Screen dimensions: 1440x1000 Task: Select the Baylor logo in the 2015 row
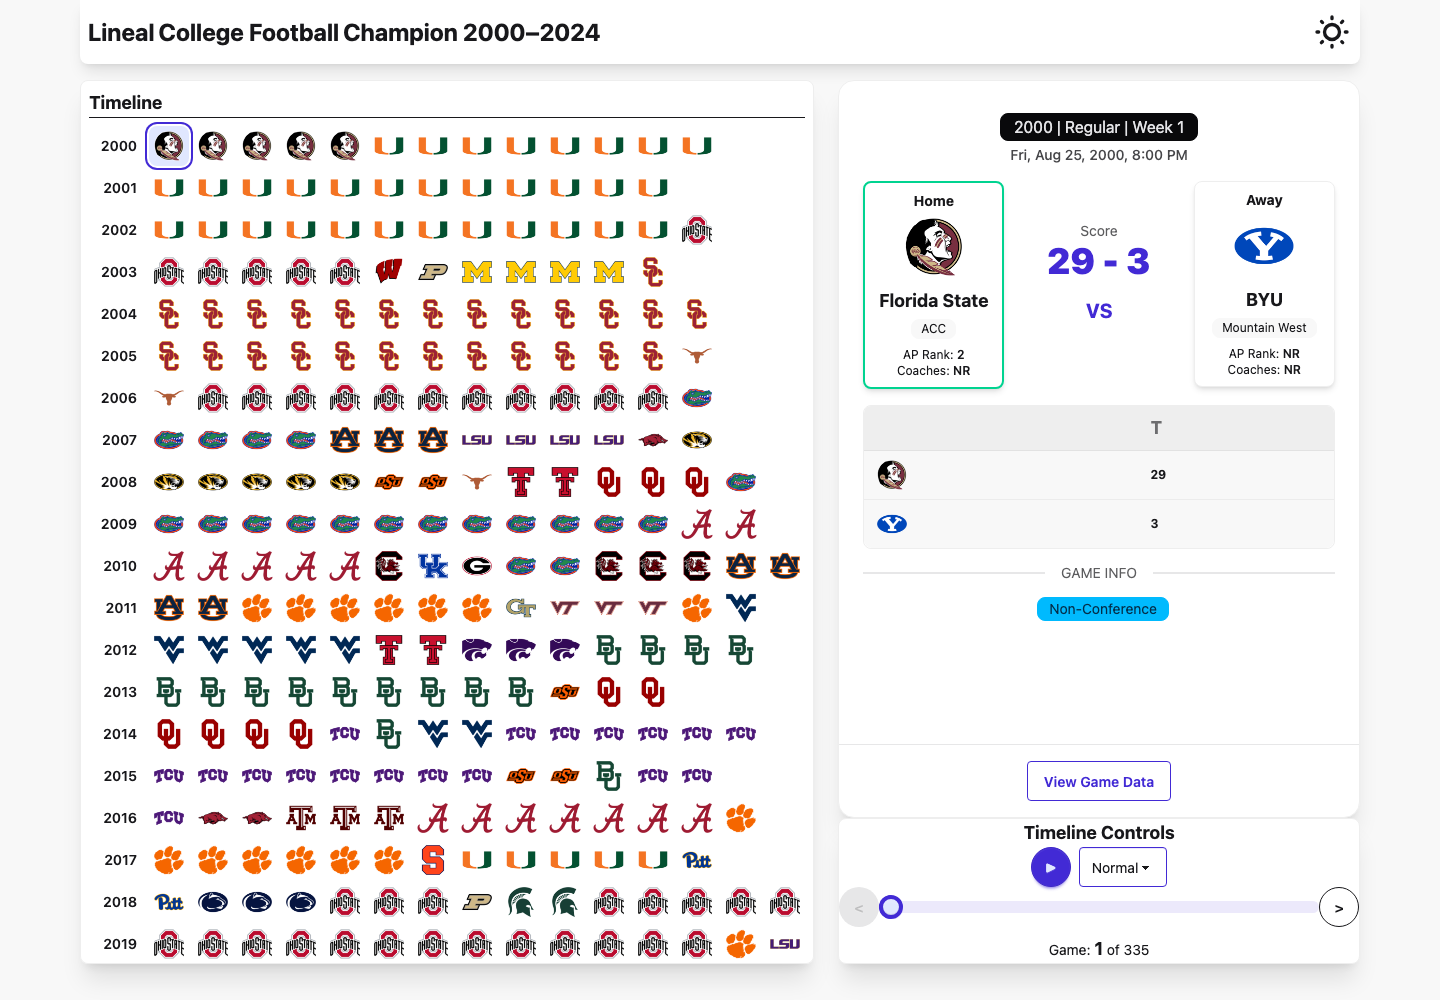pos(609,776)
